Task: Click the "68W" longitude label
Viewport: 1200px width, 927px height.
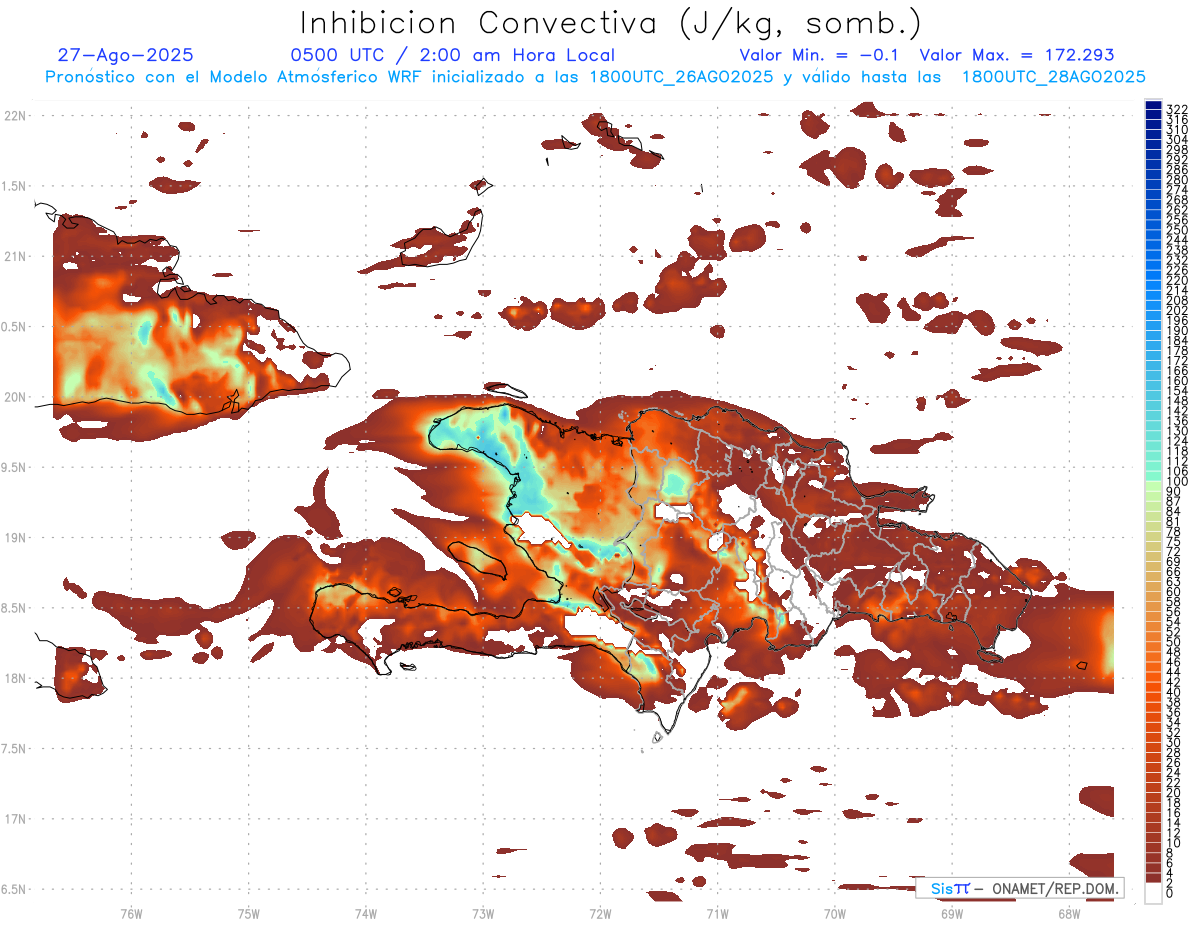Action: click(x=1069, y=913)
